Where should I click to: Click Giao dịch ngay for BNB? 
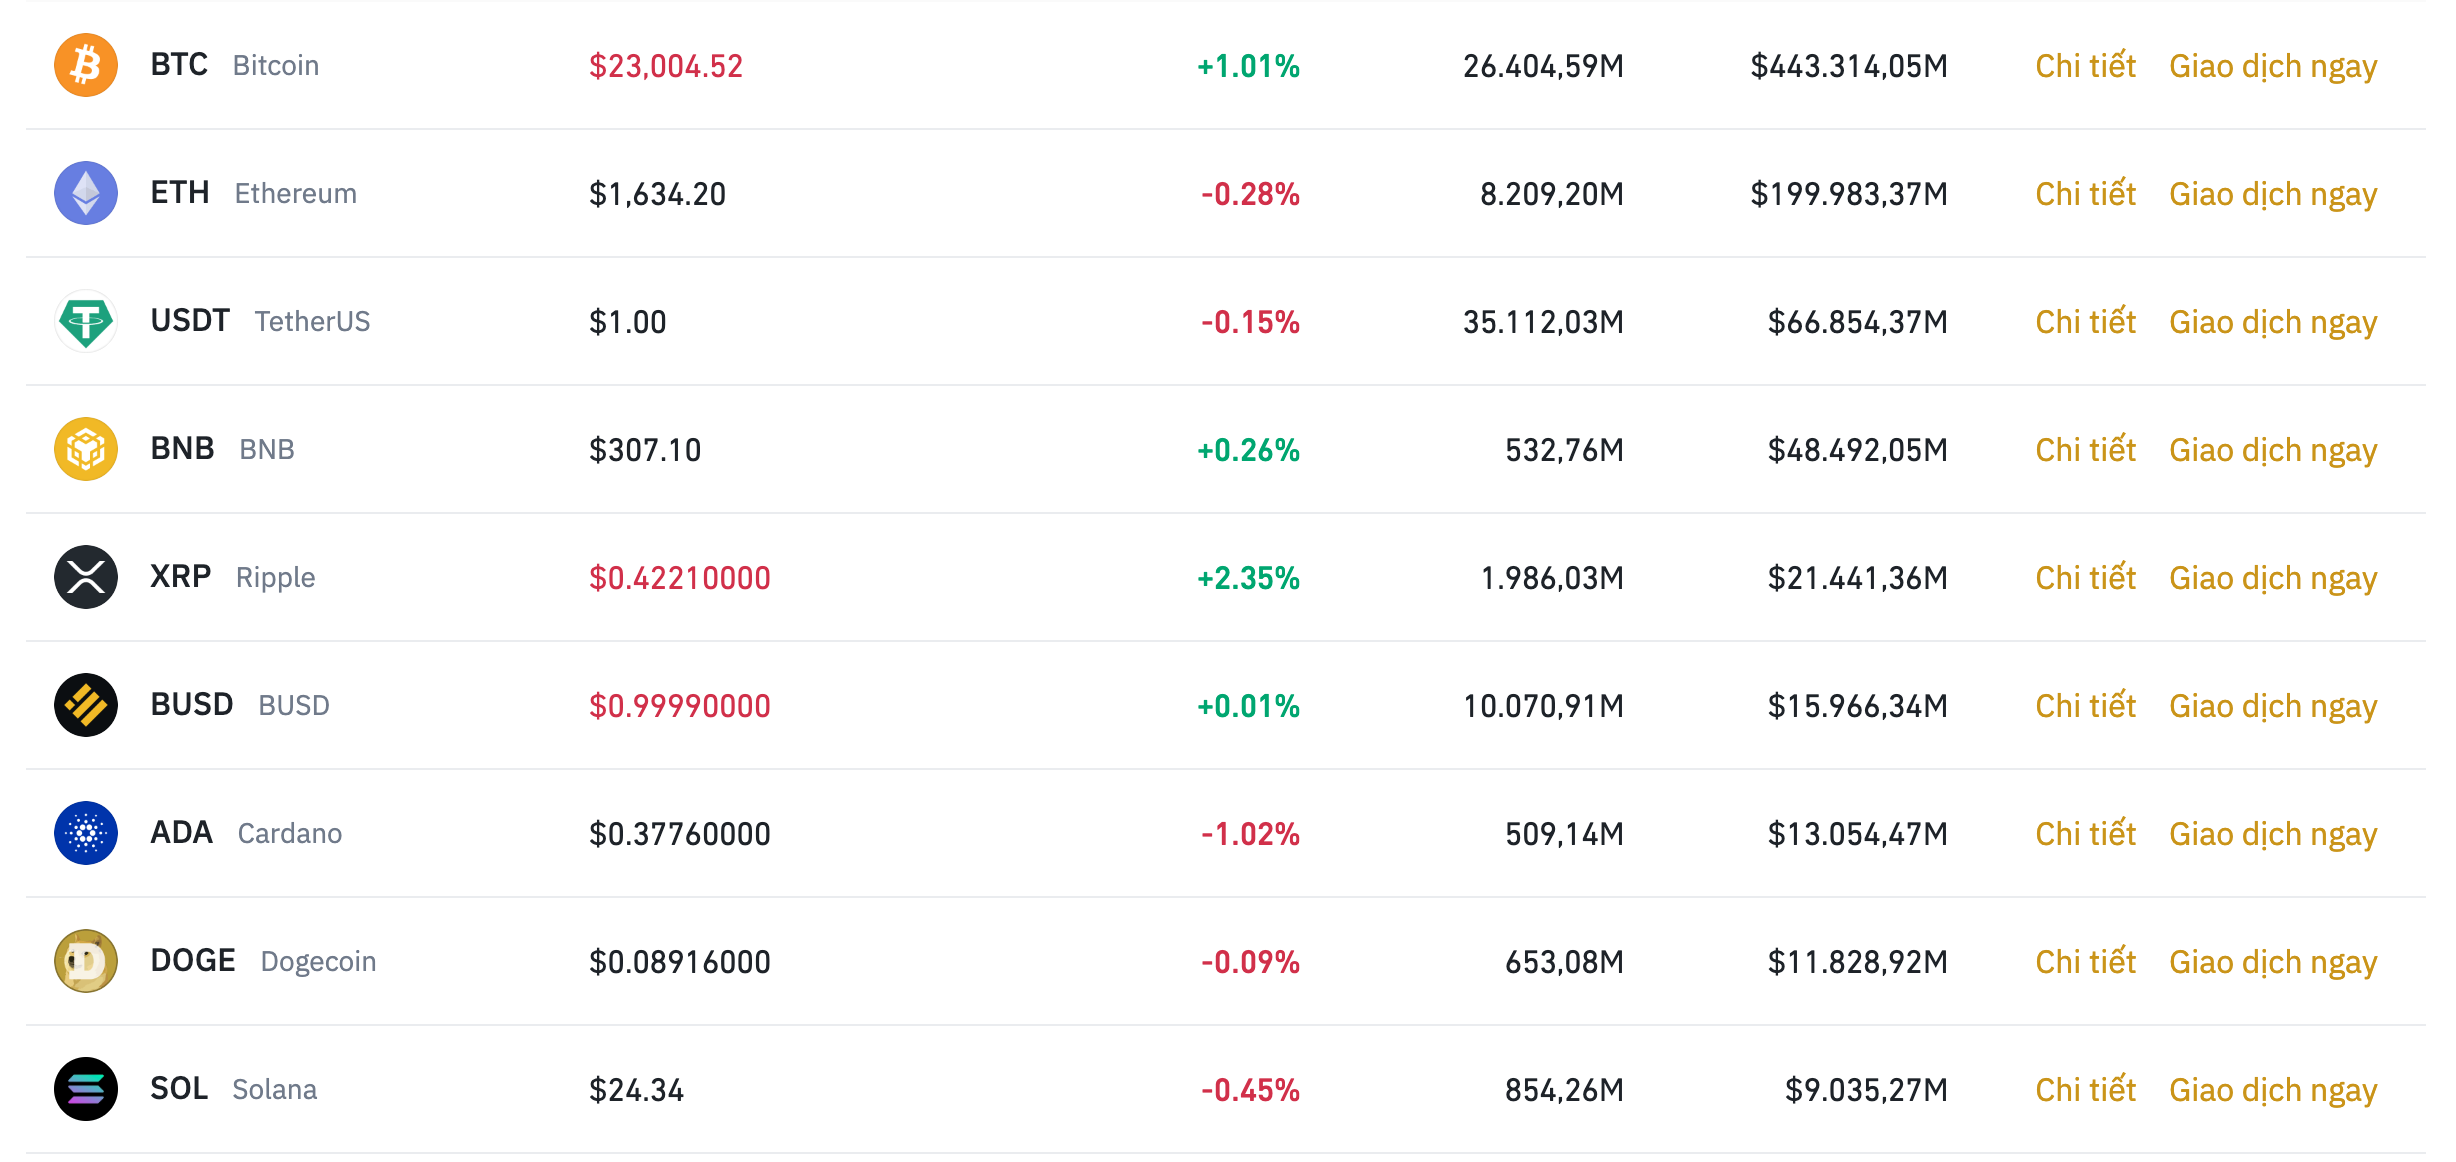[2273, 451]
